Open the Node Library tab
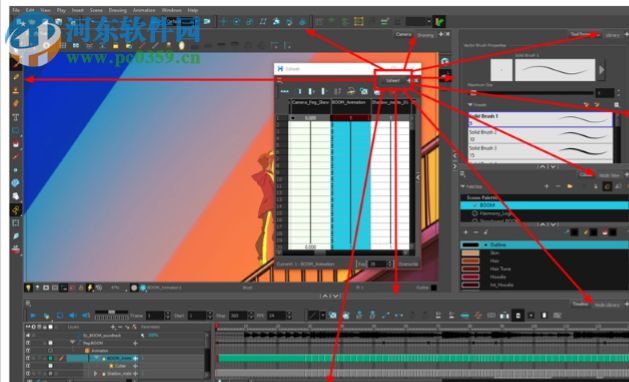Viewport: 629px width, 382px height. (x=607, y=305)
